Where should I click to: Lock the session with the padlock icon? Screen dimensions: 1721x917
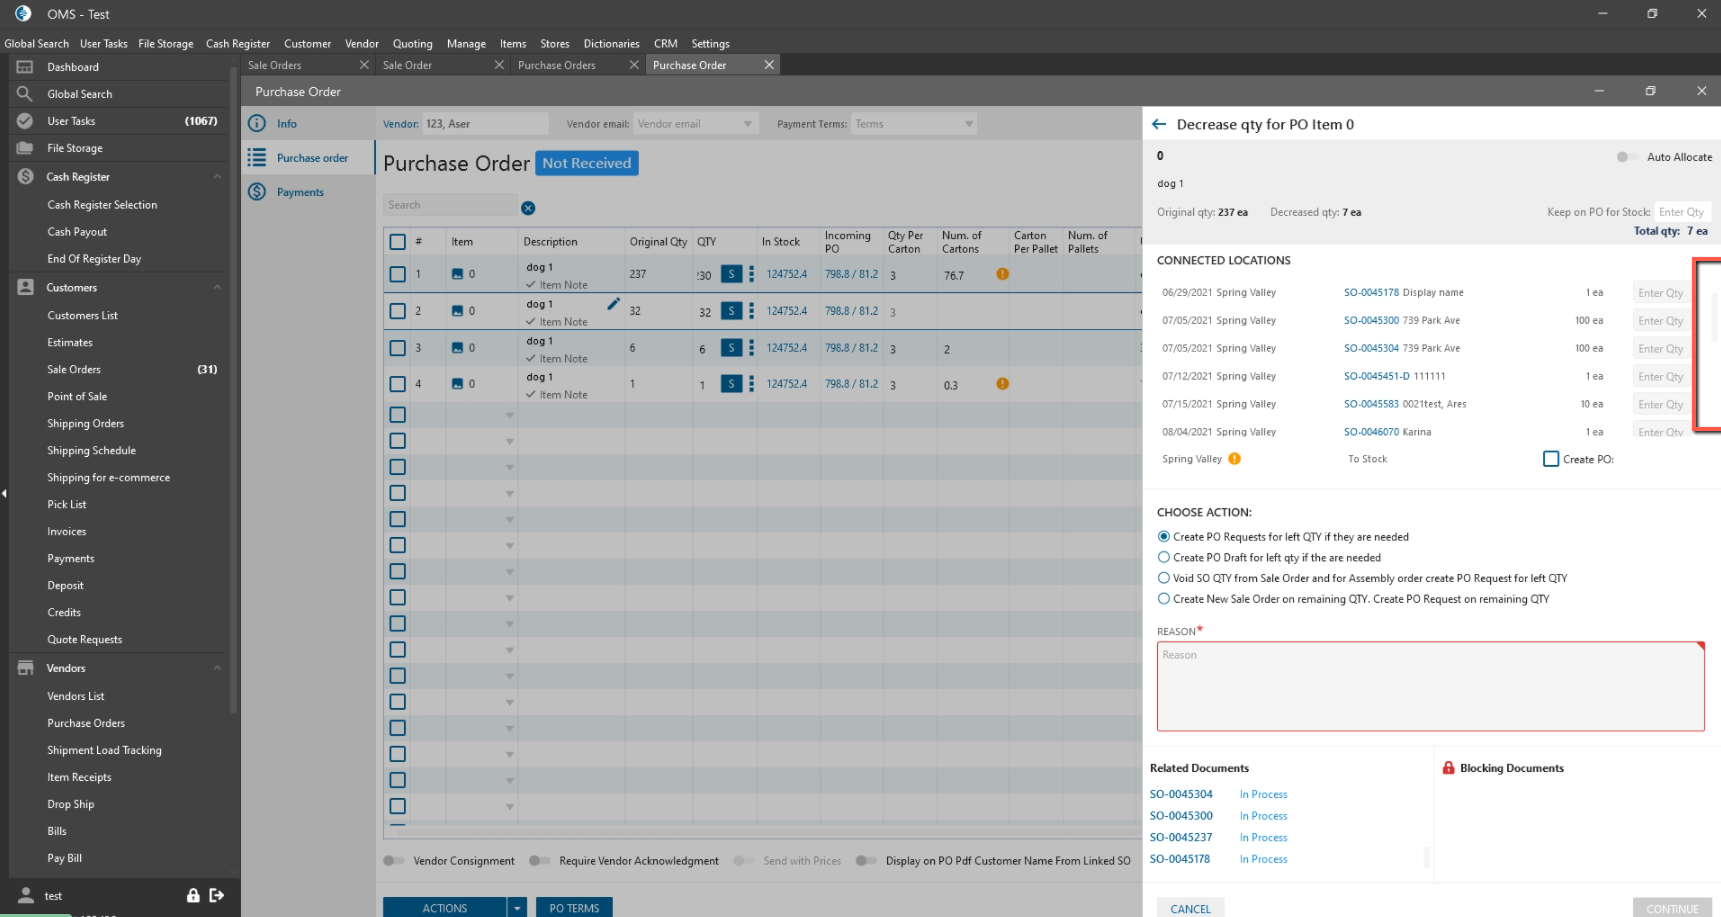point(193,895)
